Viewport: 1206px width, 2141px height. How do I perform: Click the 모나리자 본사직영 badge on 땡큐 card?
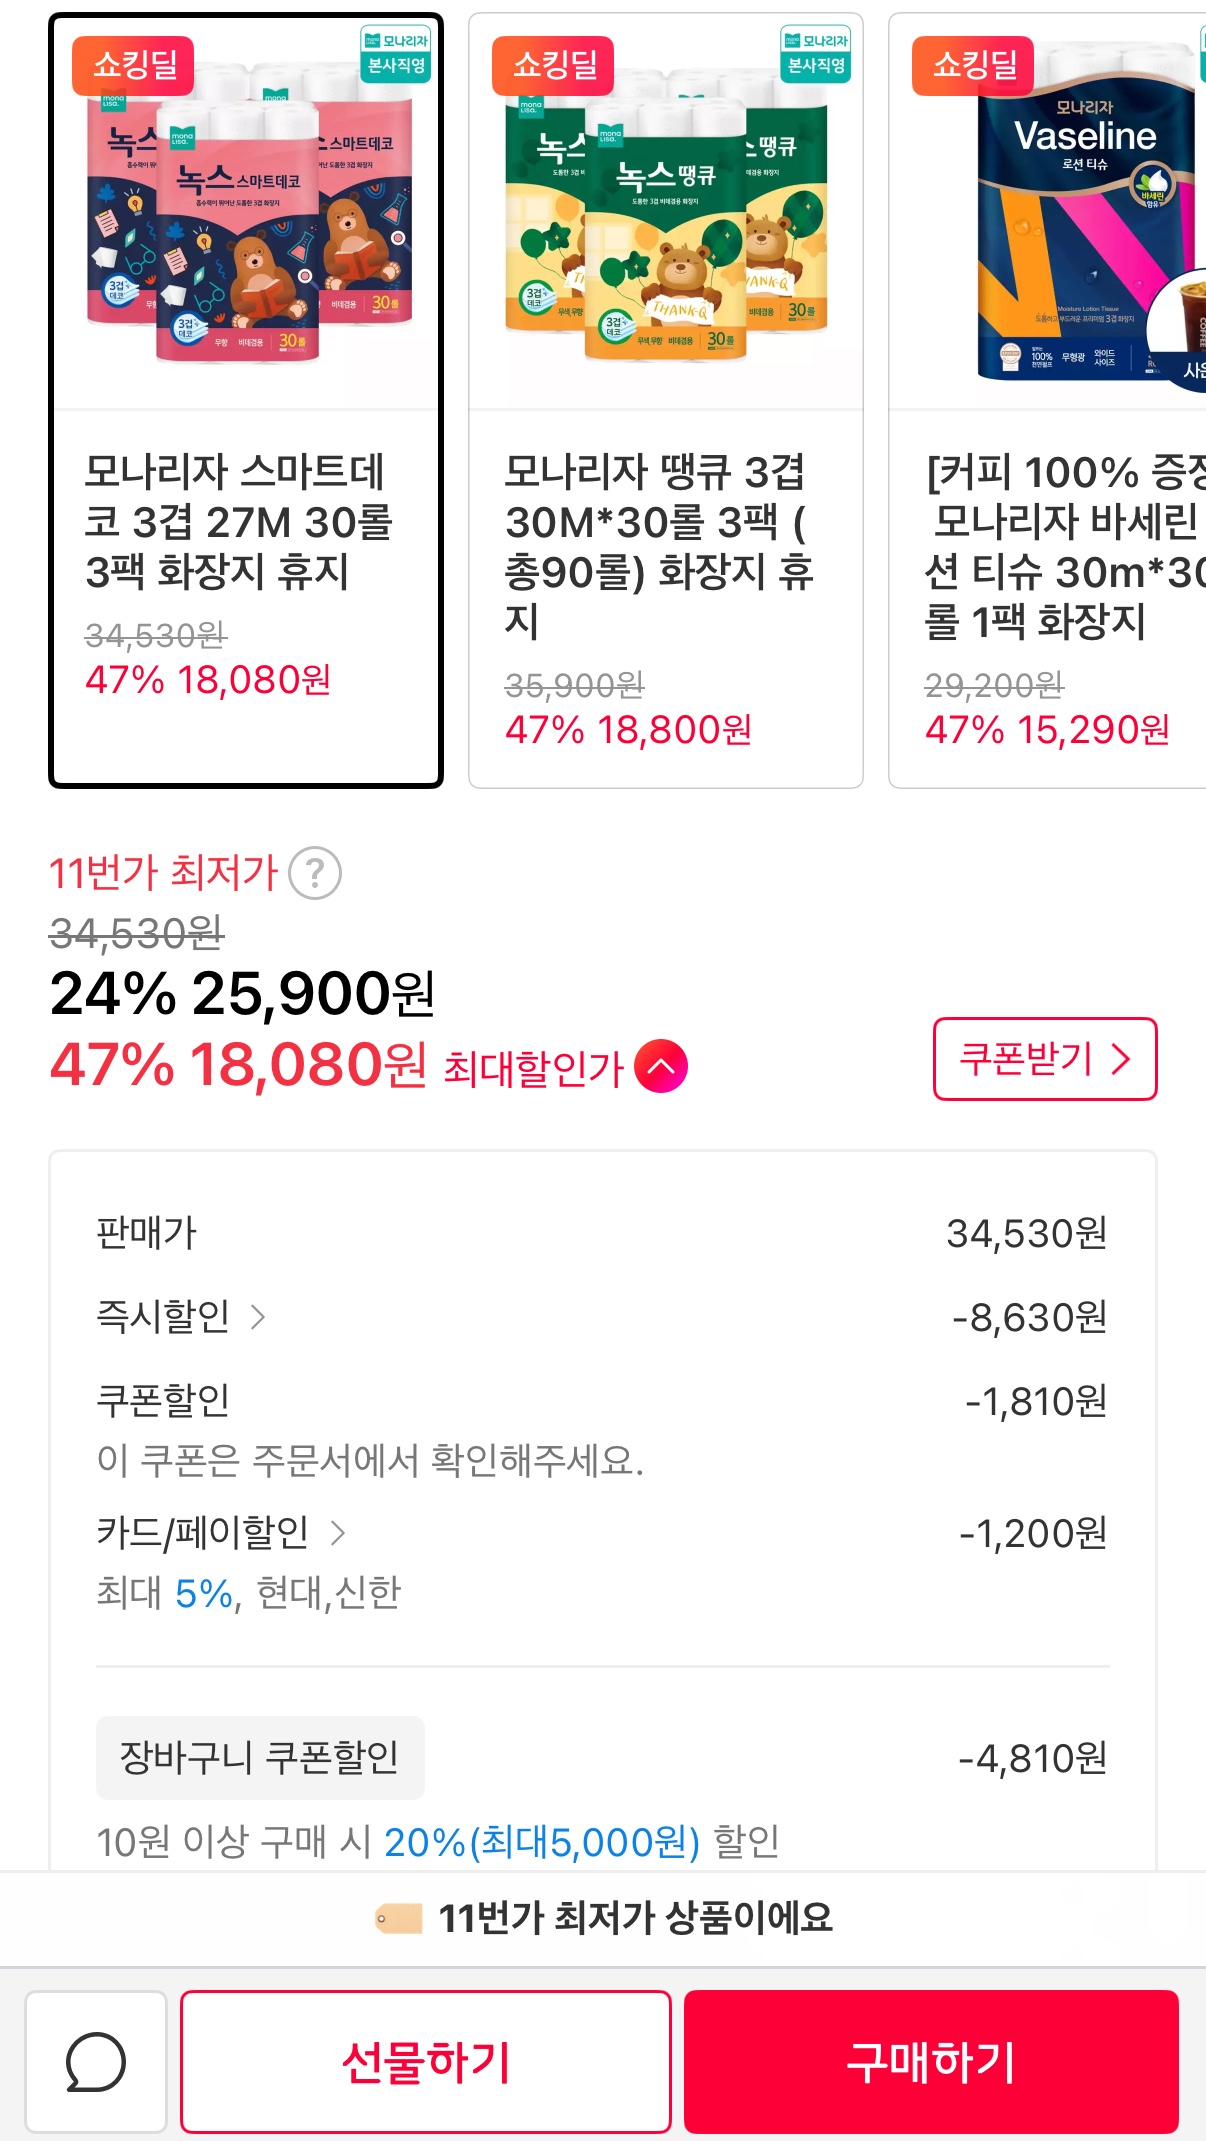click(x=815, y=53)
